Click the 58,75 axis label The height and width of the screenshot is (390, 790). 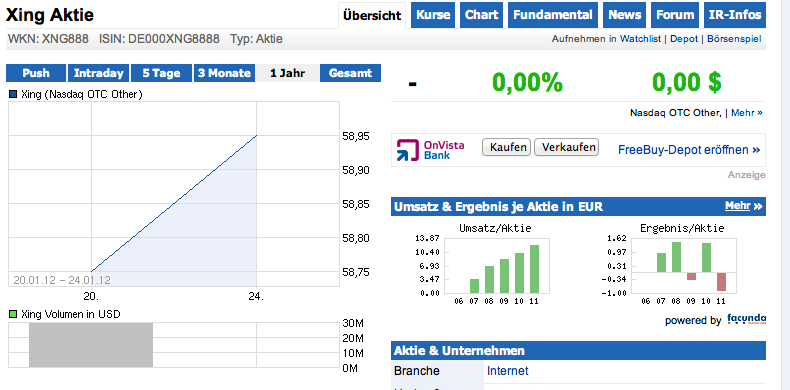pyautogui.click(x=356, y=272)
